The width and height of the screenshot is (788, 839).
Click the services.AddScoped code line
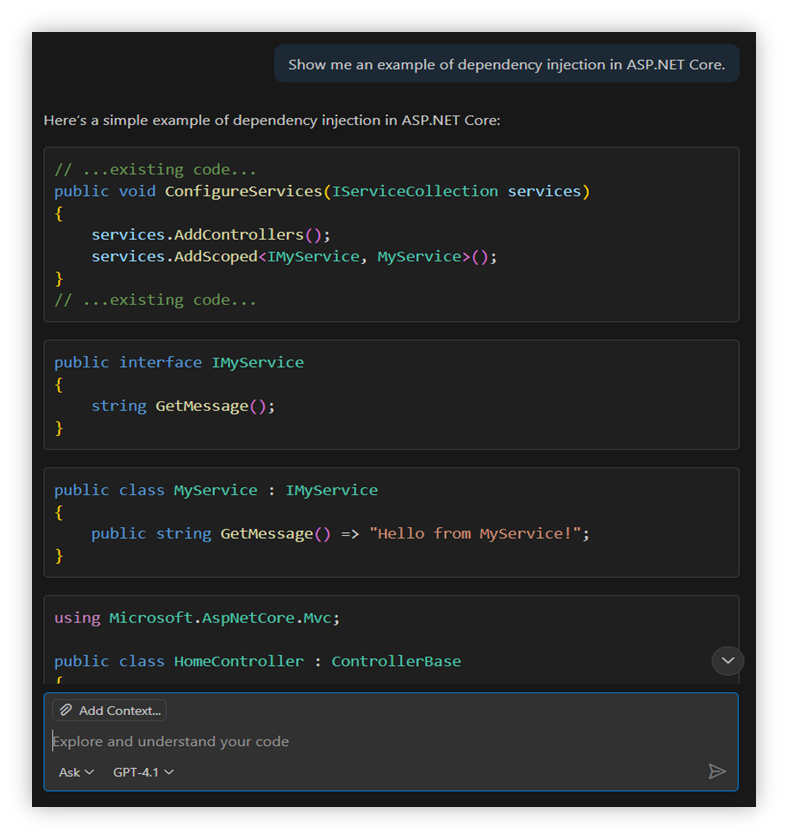pos(293,257)
